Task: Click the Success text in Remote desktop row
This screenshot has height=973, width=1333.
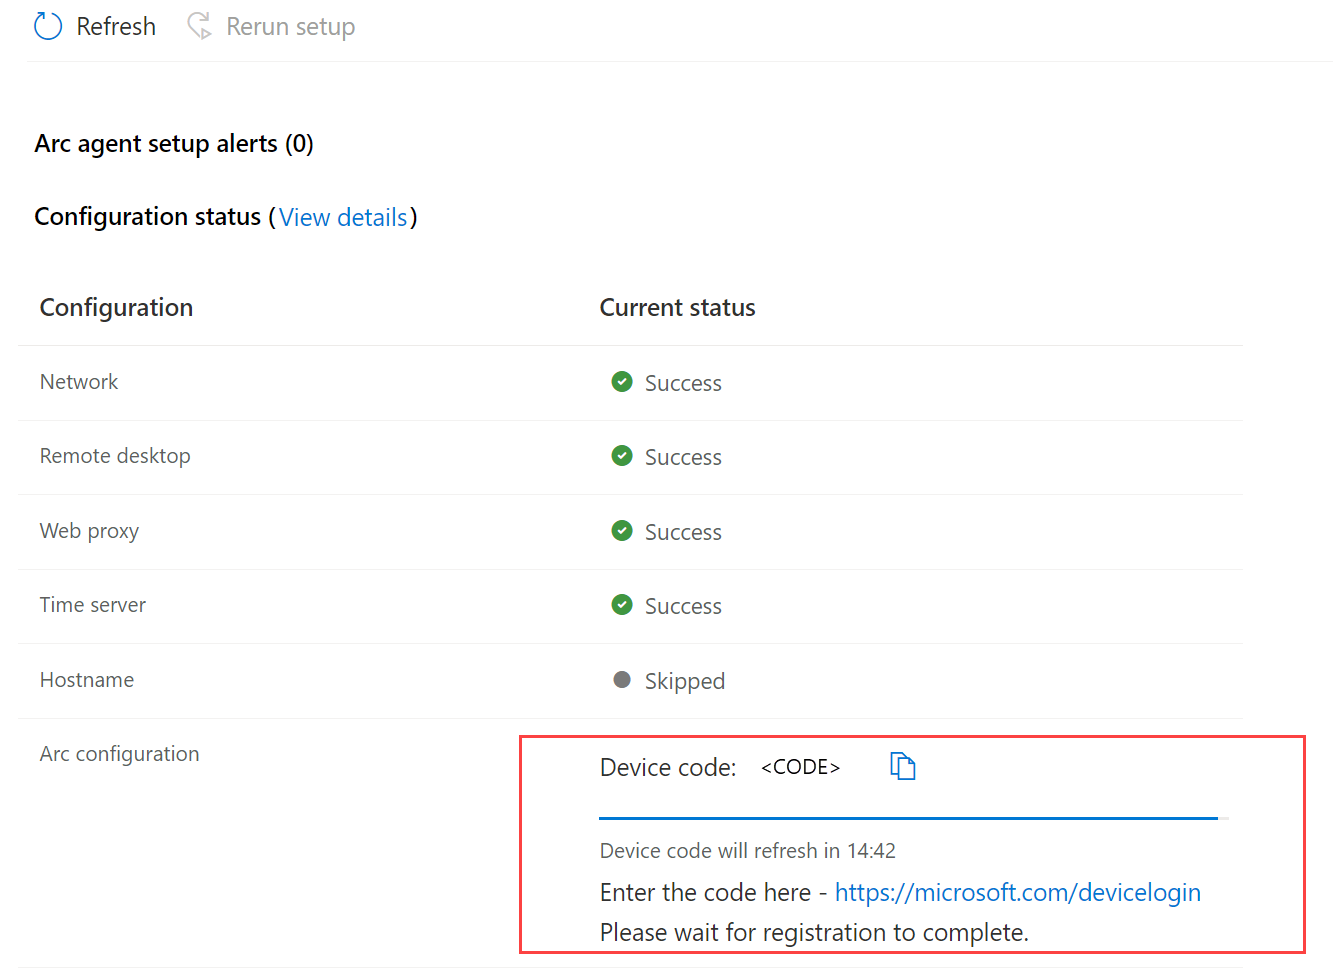Action: pos(683,457)
